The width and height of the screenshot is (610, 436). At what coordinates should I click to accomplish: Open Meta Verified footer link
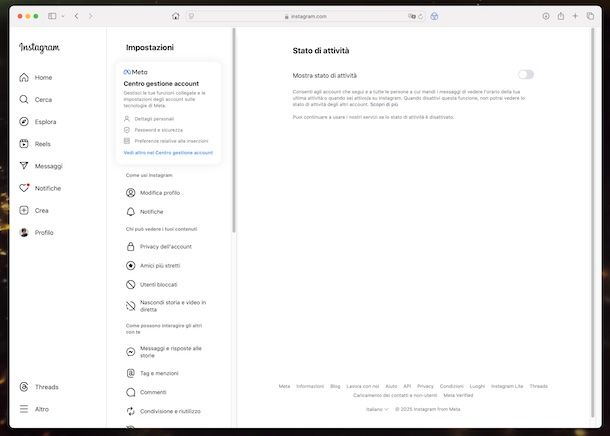click(458, 395)
